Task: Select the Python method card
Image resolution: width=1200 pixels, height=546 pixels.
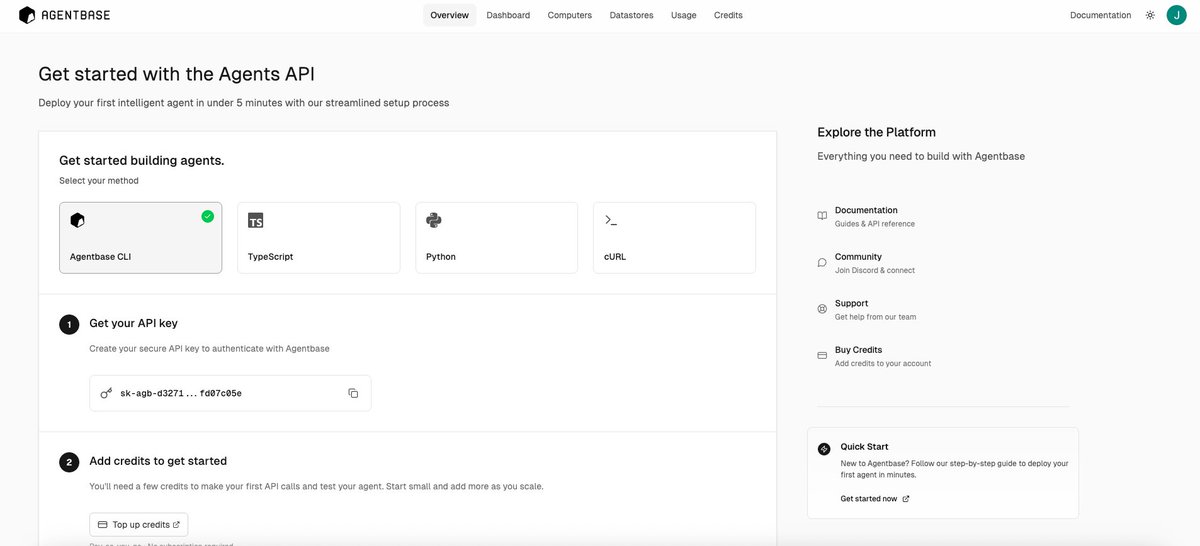Action: pyautogui.click(x=496, y=238)
